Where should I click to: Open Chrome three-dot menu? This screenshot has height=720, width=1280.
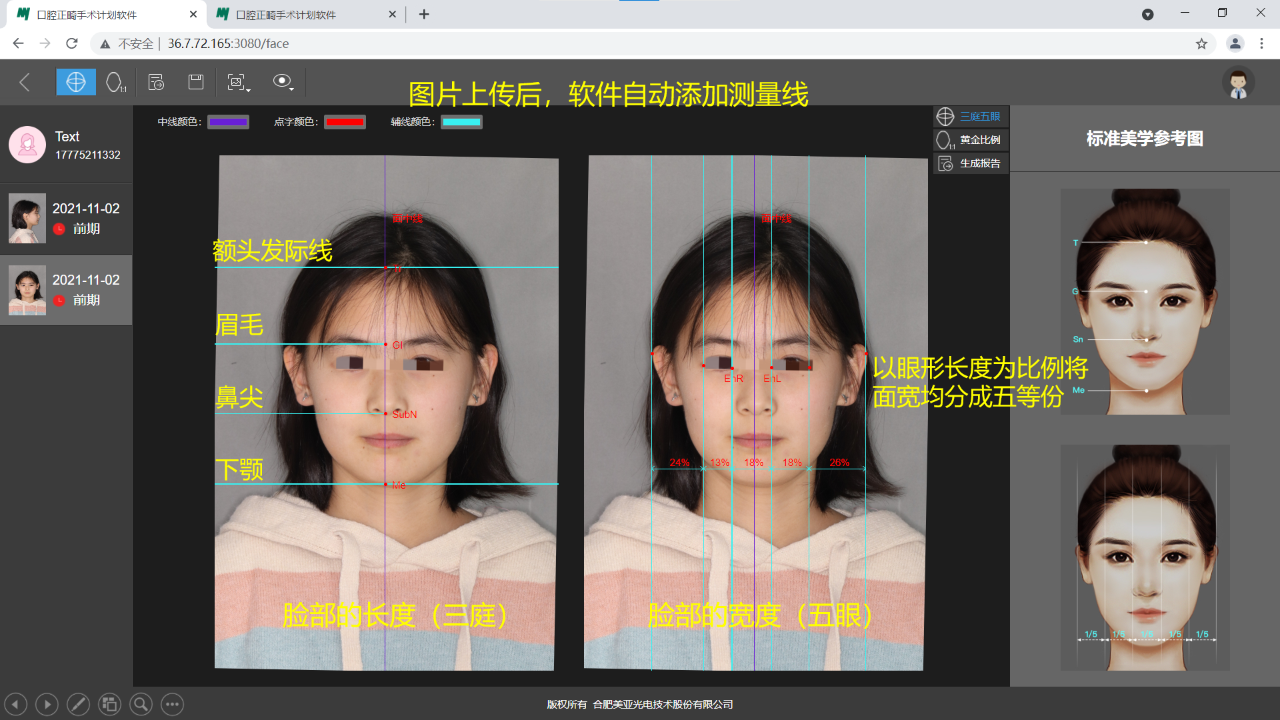[1263, 44]
